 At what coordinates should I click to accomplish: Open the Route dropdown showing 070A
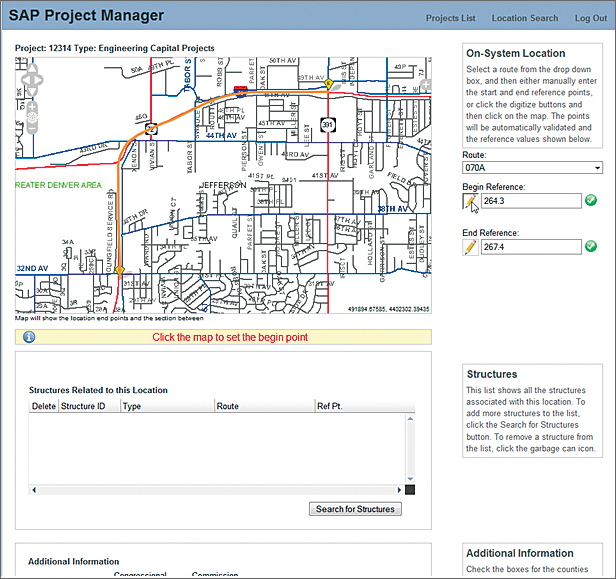532,168
